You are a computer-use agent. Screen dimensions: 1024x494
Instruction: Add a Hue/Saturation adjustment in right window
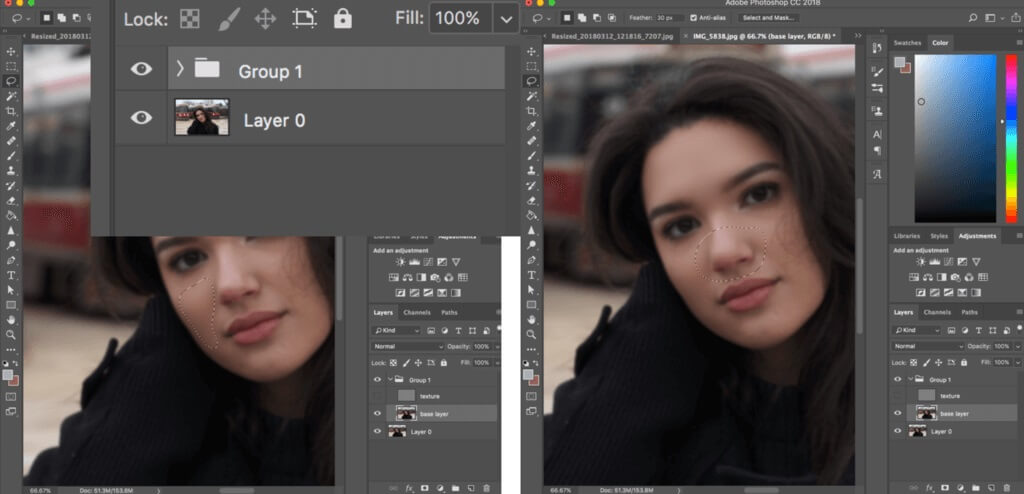(x=916, y=277)
